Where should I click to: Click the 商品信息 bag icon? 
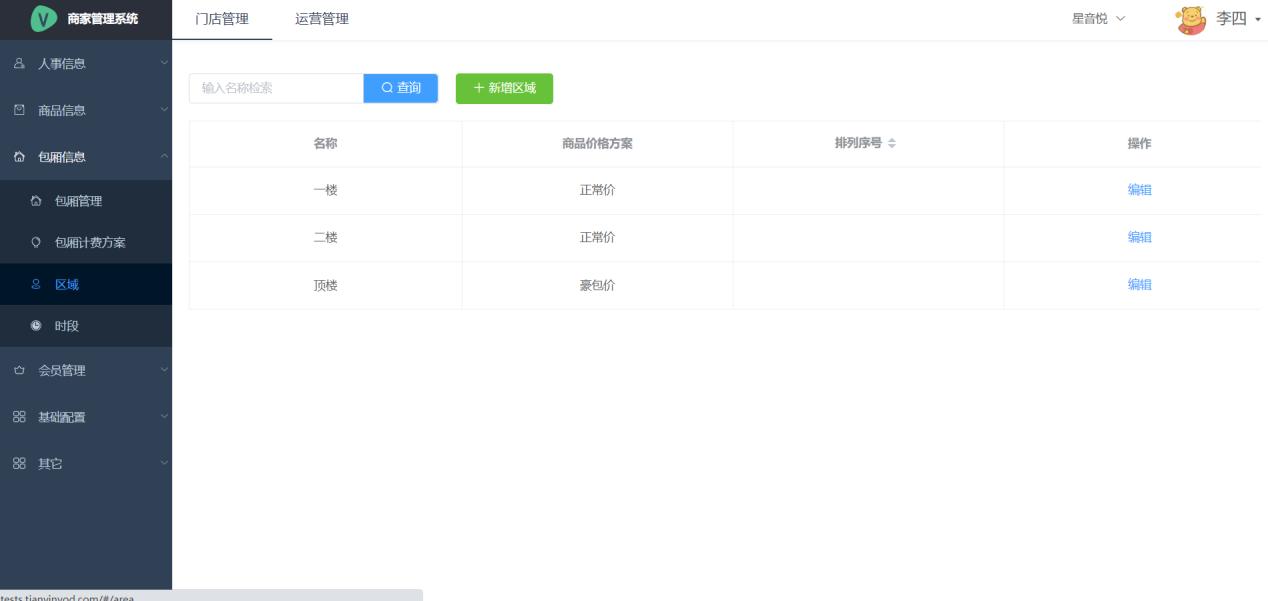click(19, 110)
